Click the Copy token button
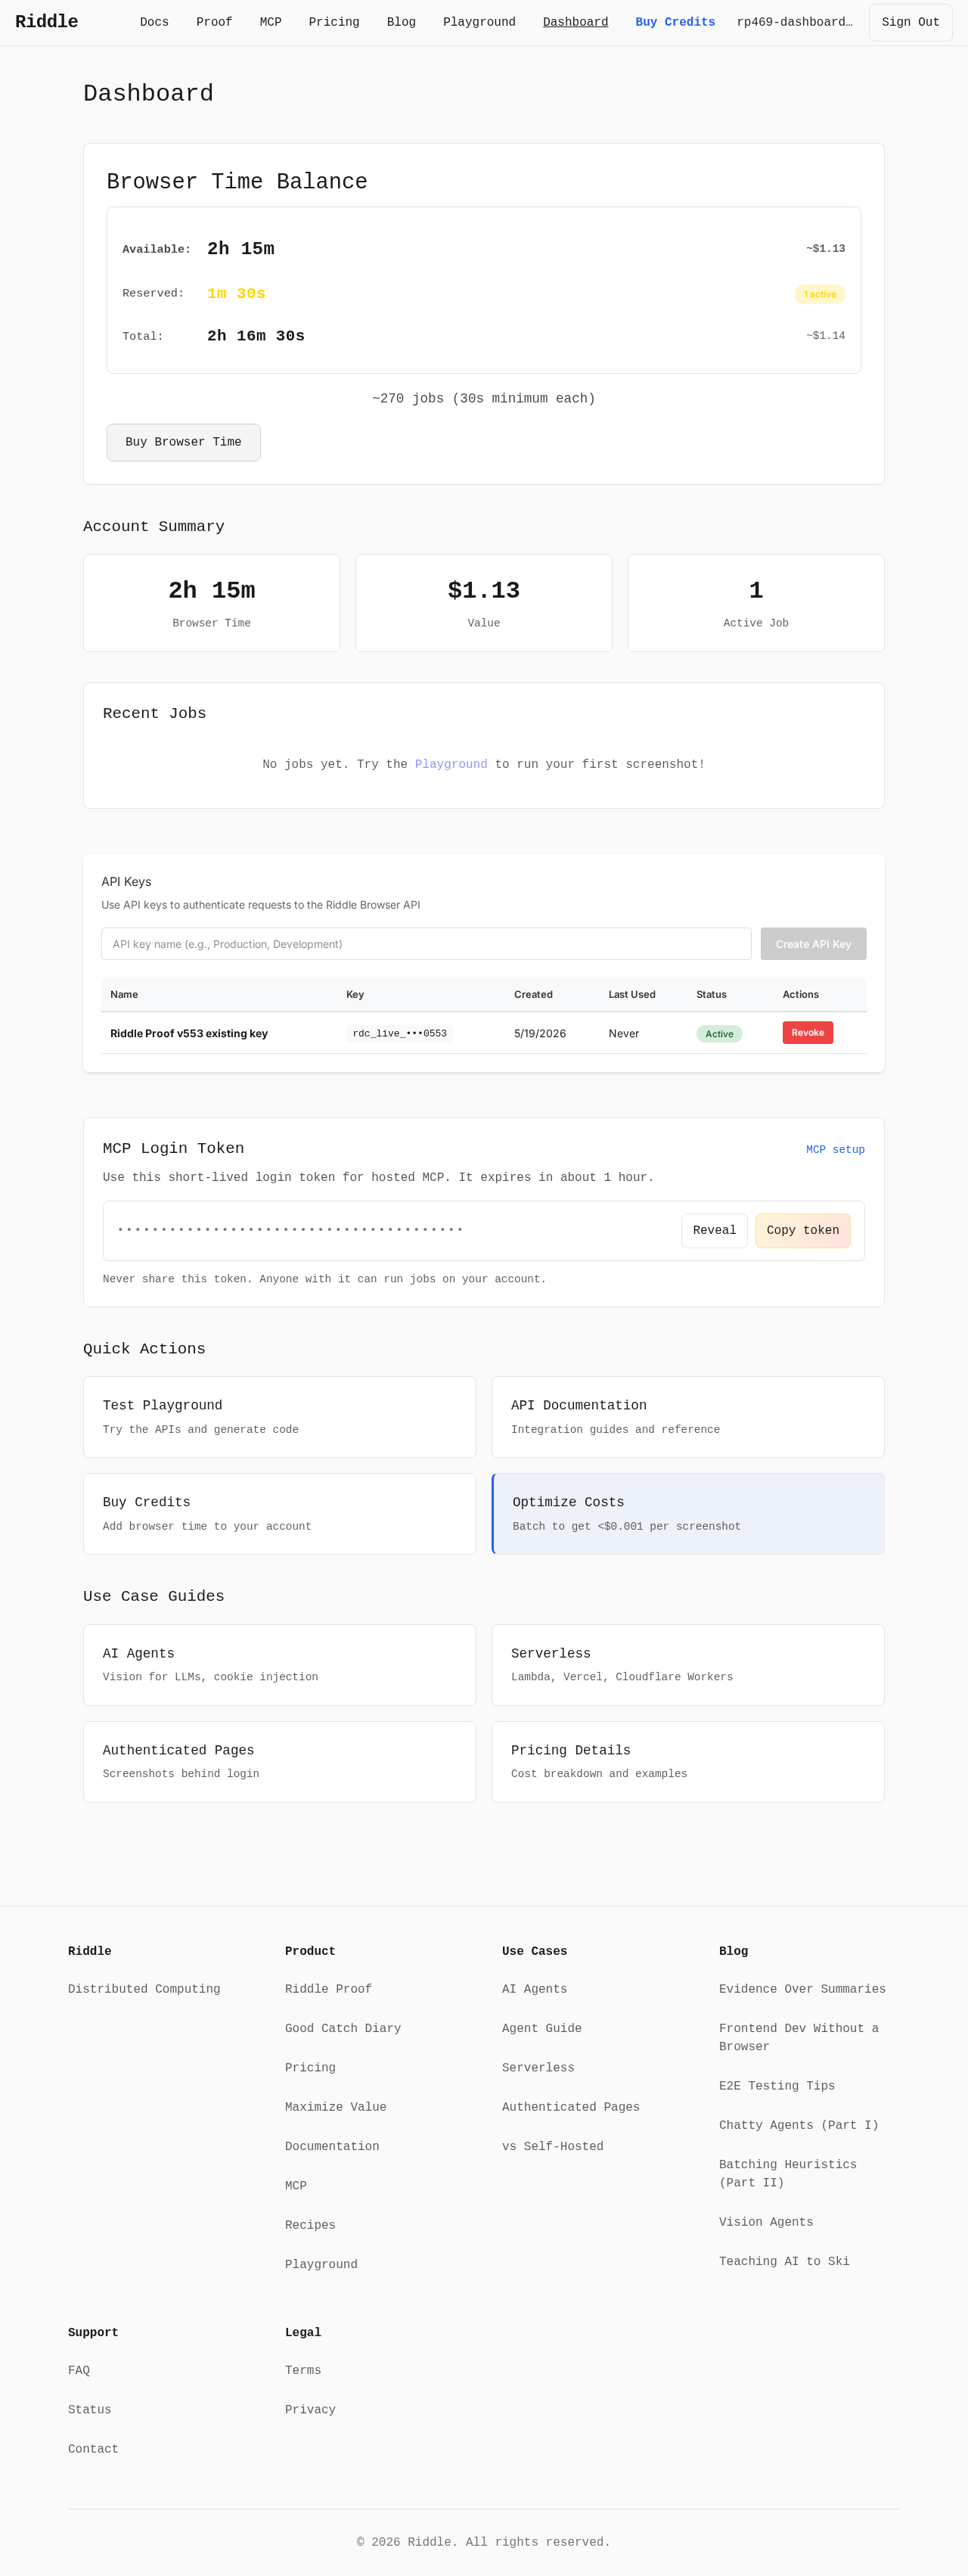This screenshot has width=968, height=2576. (802, 1231)
